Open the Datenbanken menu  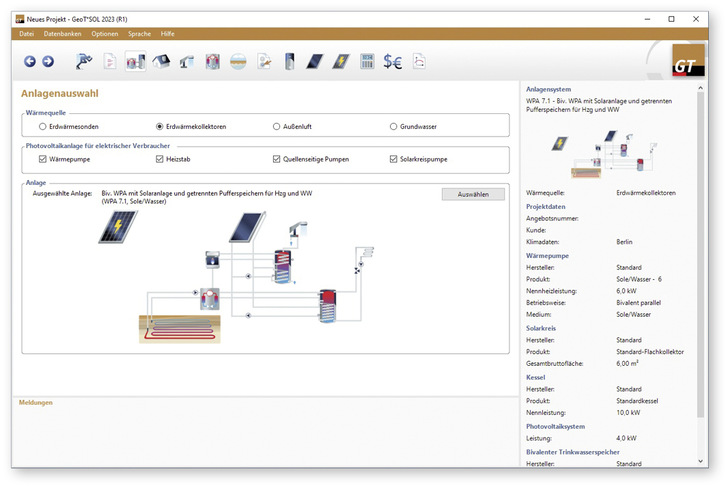point(63,34)
